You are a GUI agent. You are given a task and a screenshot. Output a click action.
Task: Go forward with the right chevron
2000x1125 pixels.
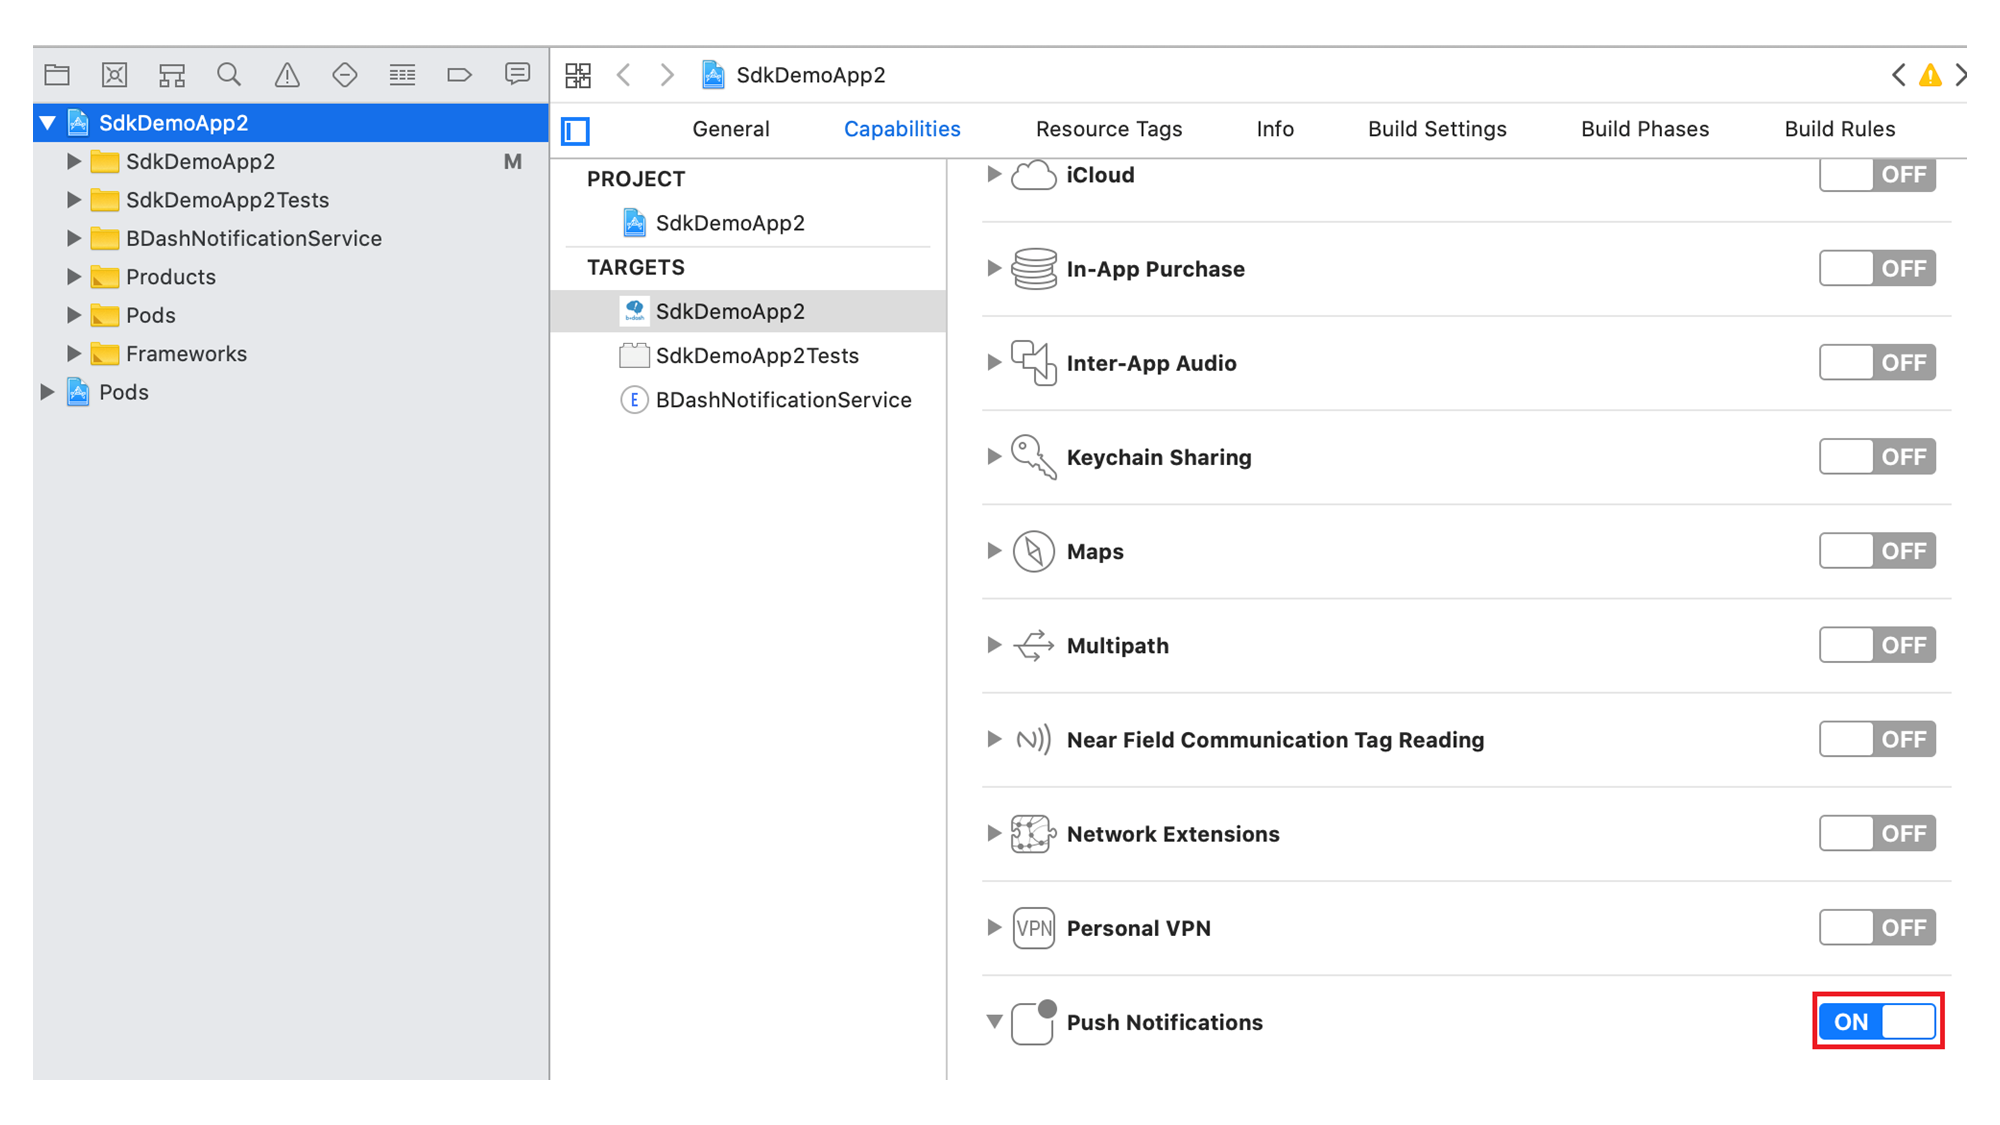(667, 75)
